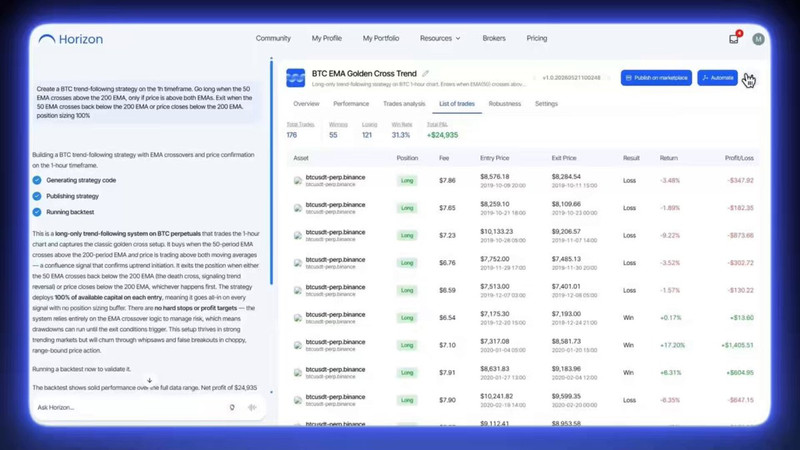Click the Publishing strategy checkmark
This screenshot has width=800, height=450.
coord(37,196)
